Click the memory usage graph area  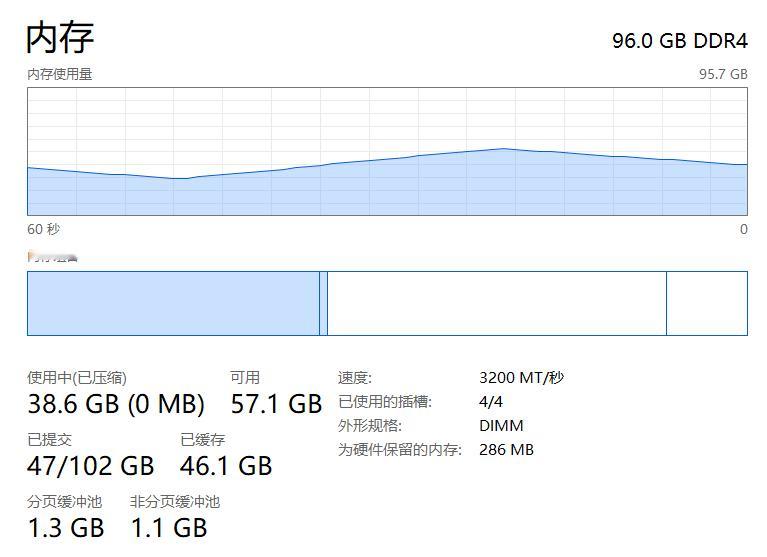[387, 152]
